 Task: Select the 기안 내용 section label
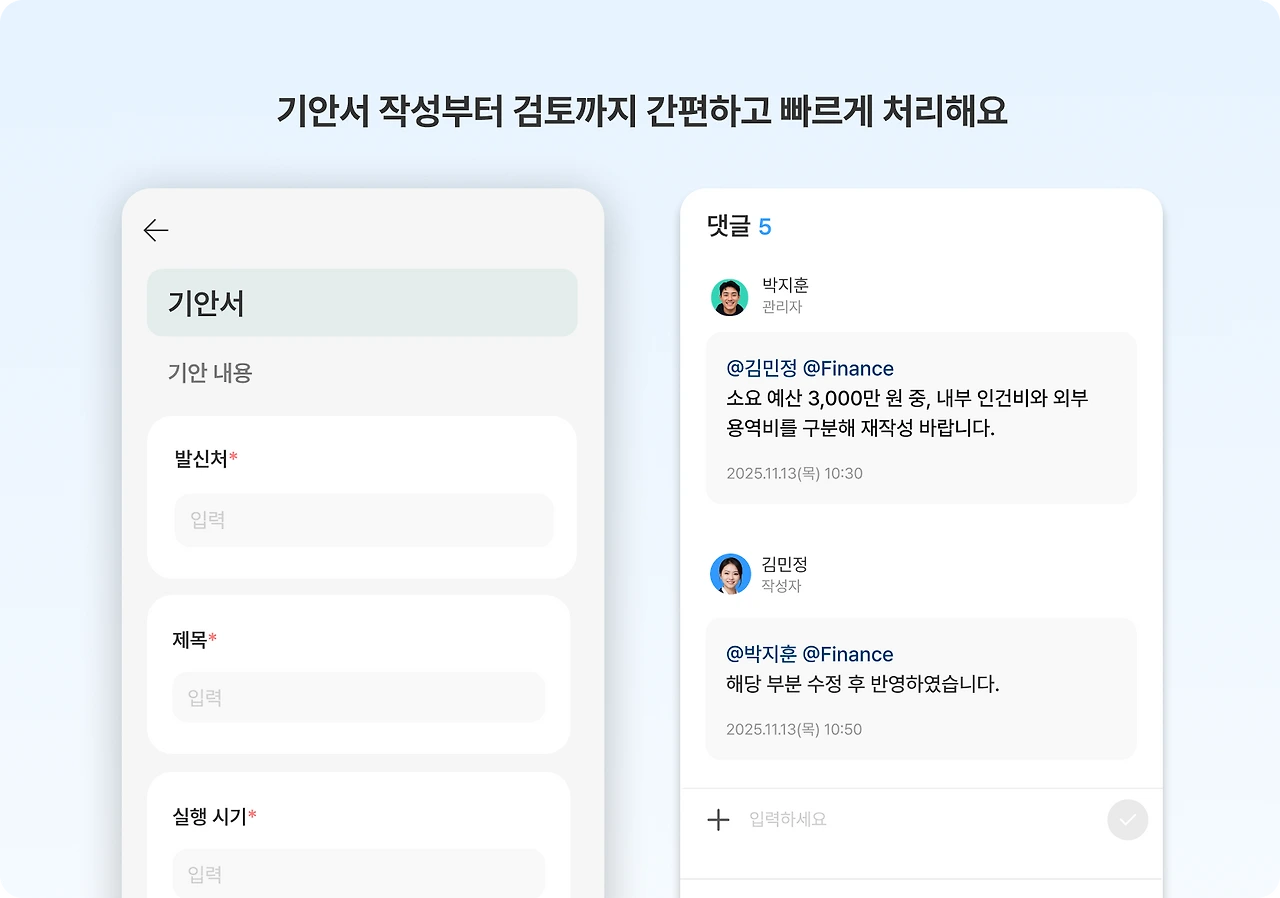pyautogui.click(x=210, y=373)
